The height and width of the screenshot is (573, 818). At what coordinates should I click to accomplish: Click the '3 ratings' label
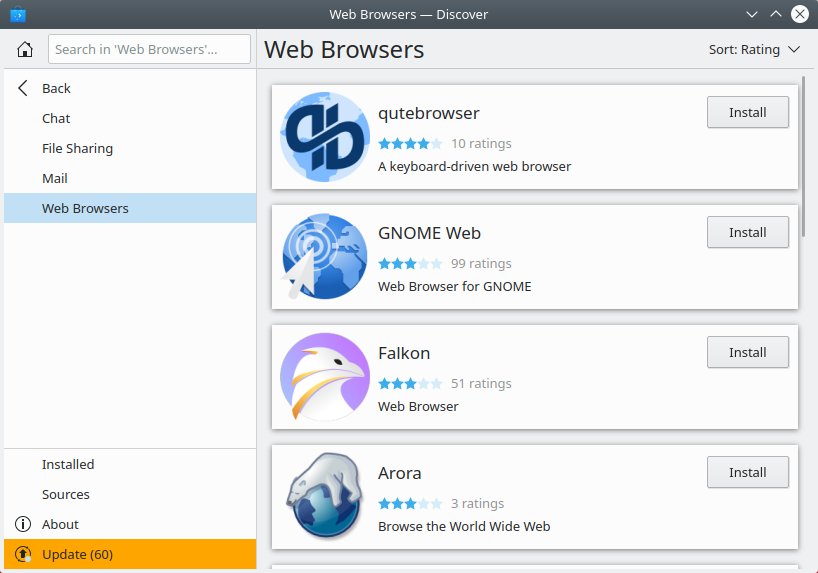[477, 504]
